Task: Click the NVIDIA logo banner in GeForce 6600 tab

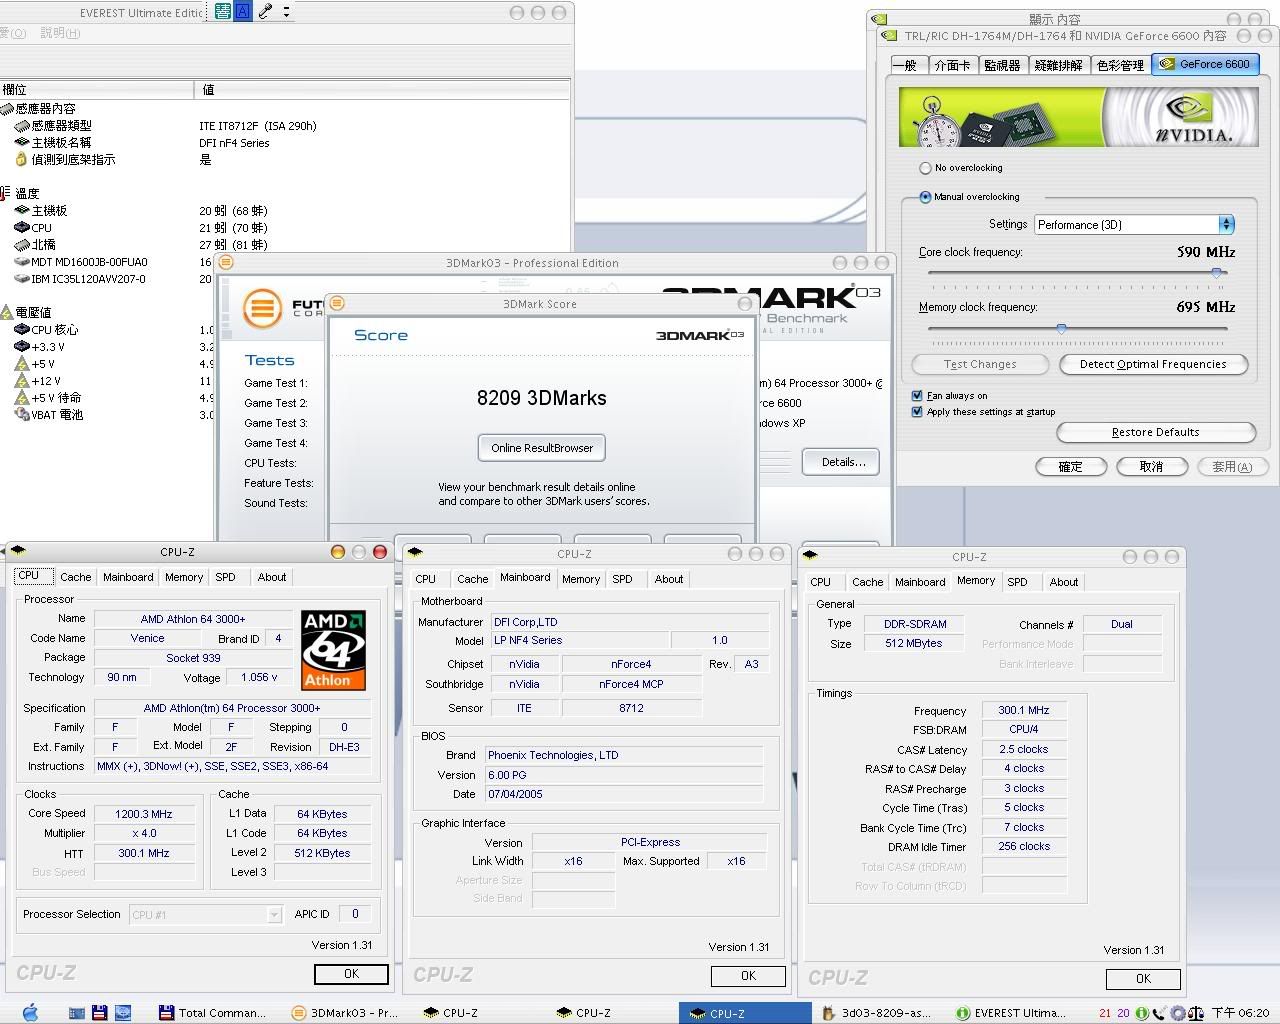Action: [1078, 117]
